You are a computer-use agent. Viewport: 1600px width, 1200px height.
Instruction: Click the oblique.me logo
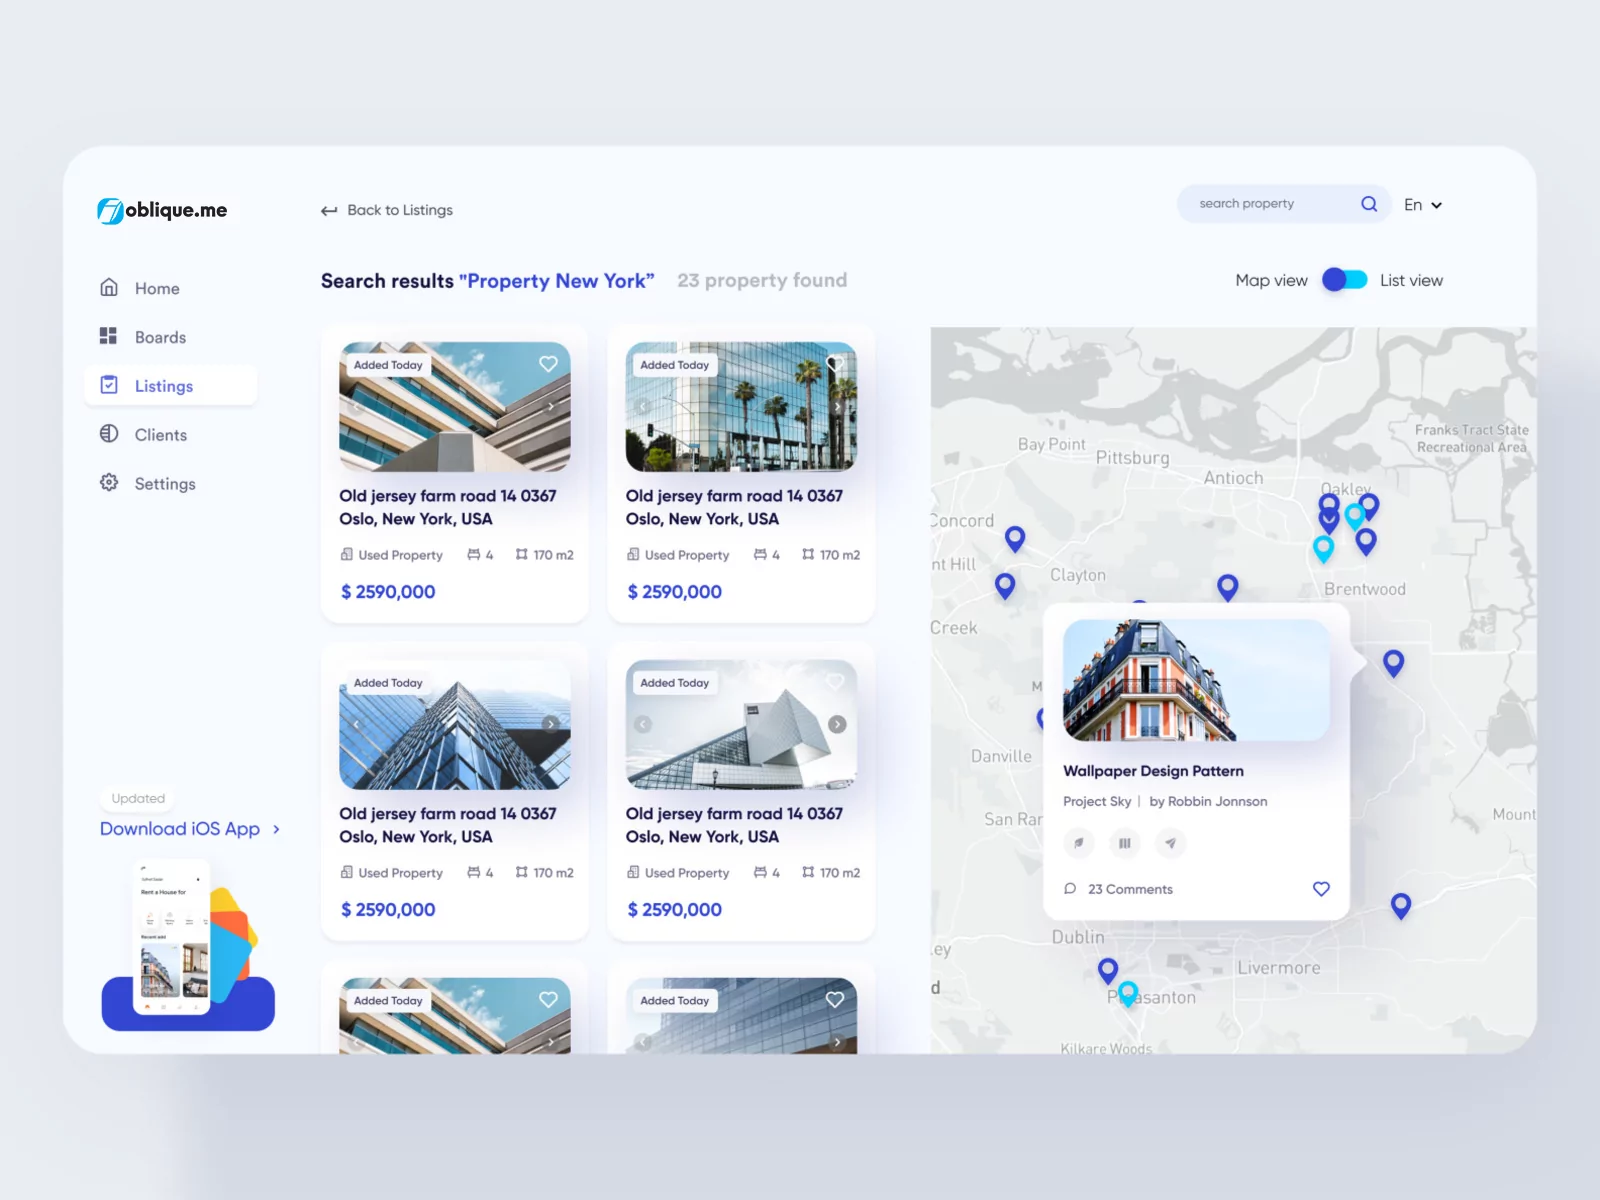pyautogui.click(x=162, y=210)
